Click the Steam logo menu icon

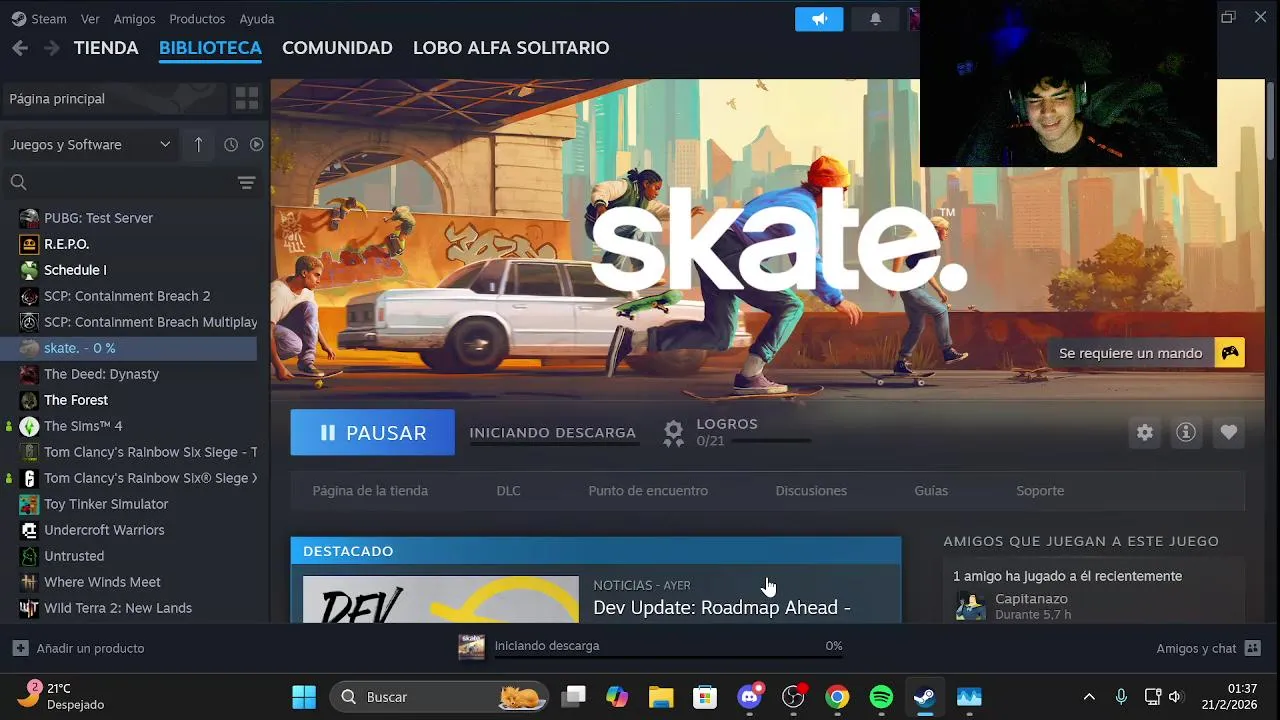pos(18,19)
